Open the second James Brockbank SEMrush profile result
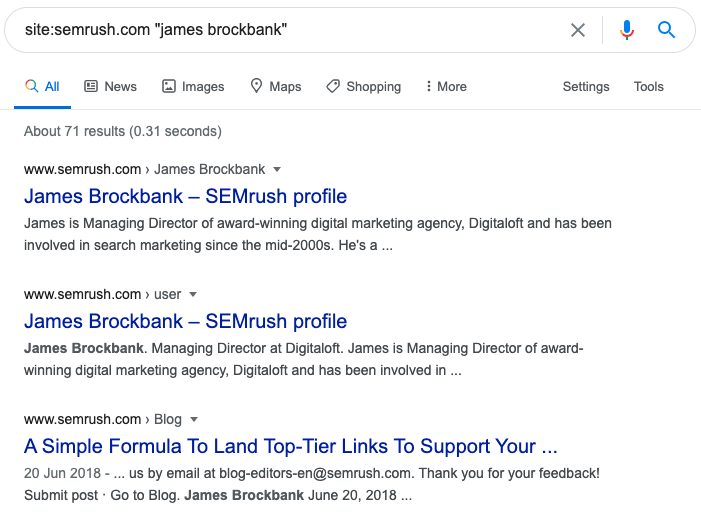This screenshot has height=524, width=701. [185, 321]
